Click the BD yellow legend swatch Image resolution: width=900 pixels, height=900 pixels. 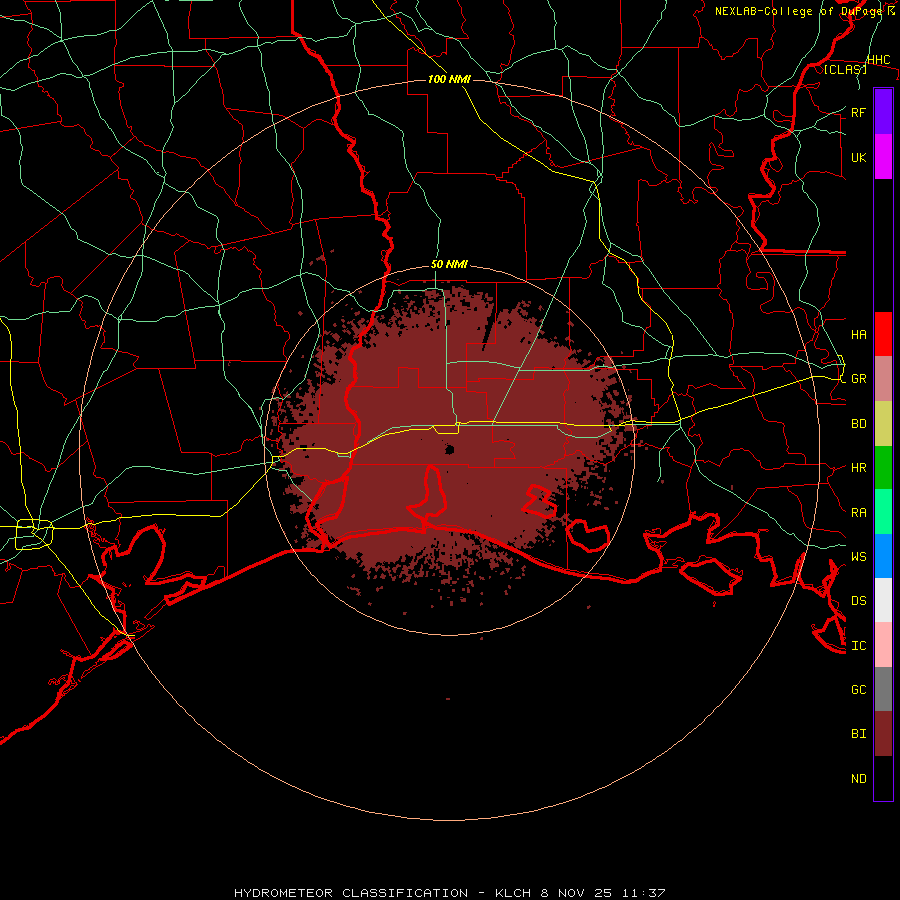point(883,424)
